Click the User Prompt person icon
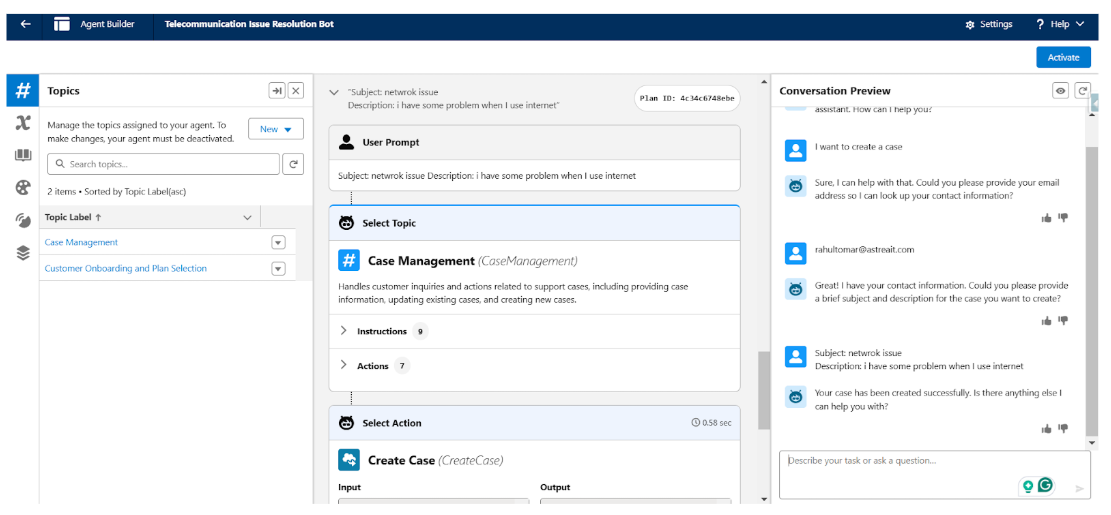The height and width of the screenshot is (515, 1111). click(x=346, y=142)
